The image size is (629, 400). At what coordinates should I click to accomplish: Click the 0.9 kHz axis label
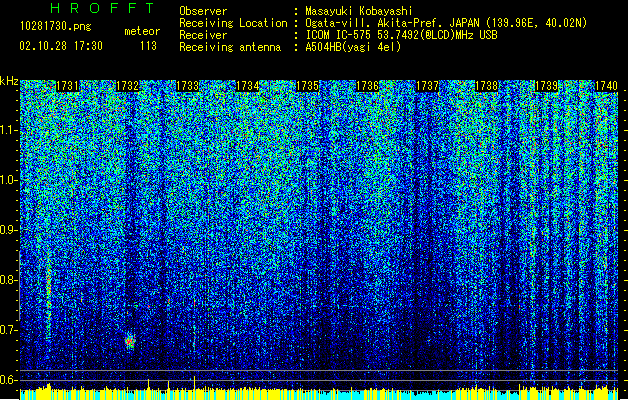coord(9,230)
